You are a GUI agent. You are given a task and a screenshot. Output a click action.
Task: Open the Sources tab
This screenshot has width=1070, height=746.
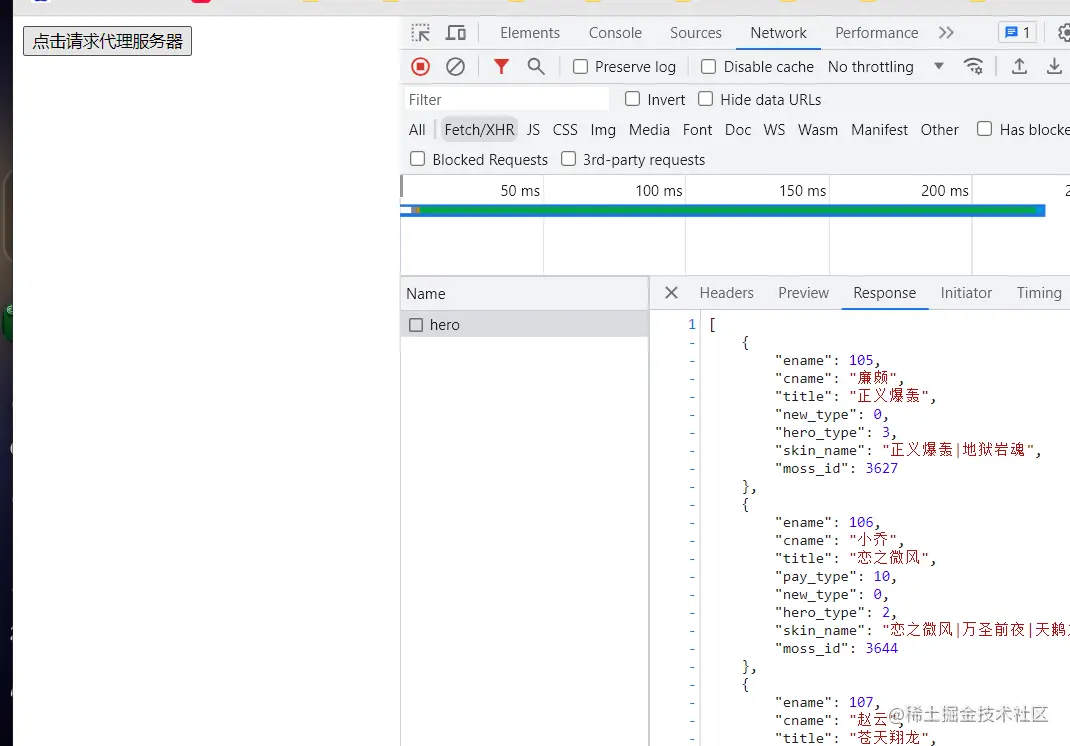click(x=695, y=33)
